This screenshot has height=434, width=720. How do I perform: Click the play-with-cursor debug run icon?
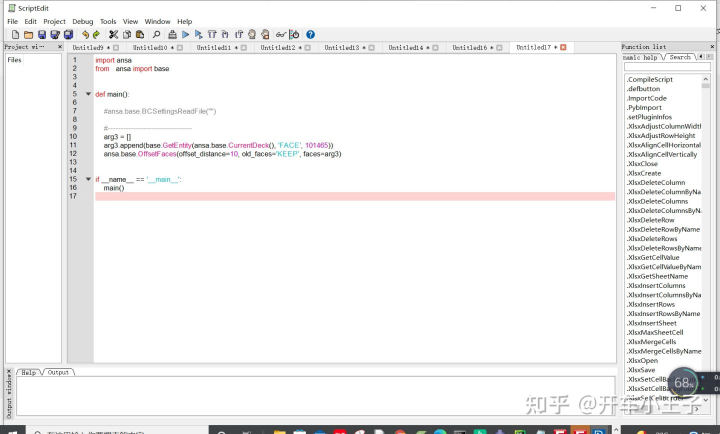click(198, 34)
